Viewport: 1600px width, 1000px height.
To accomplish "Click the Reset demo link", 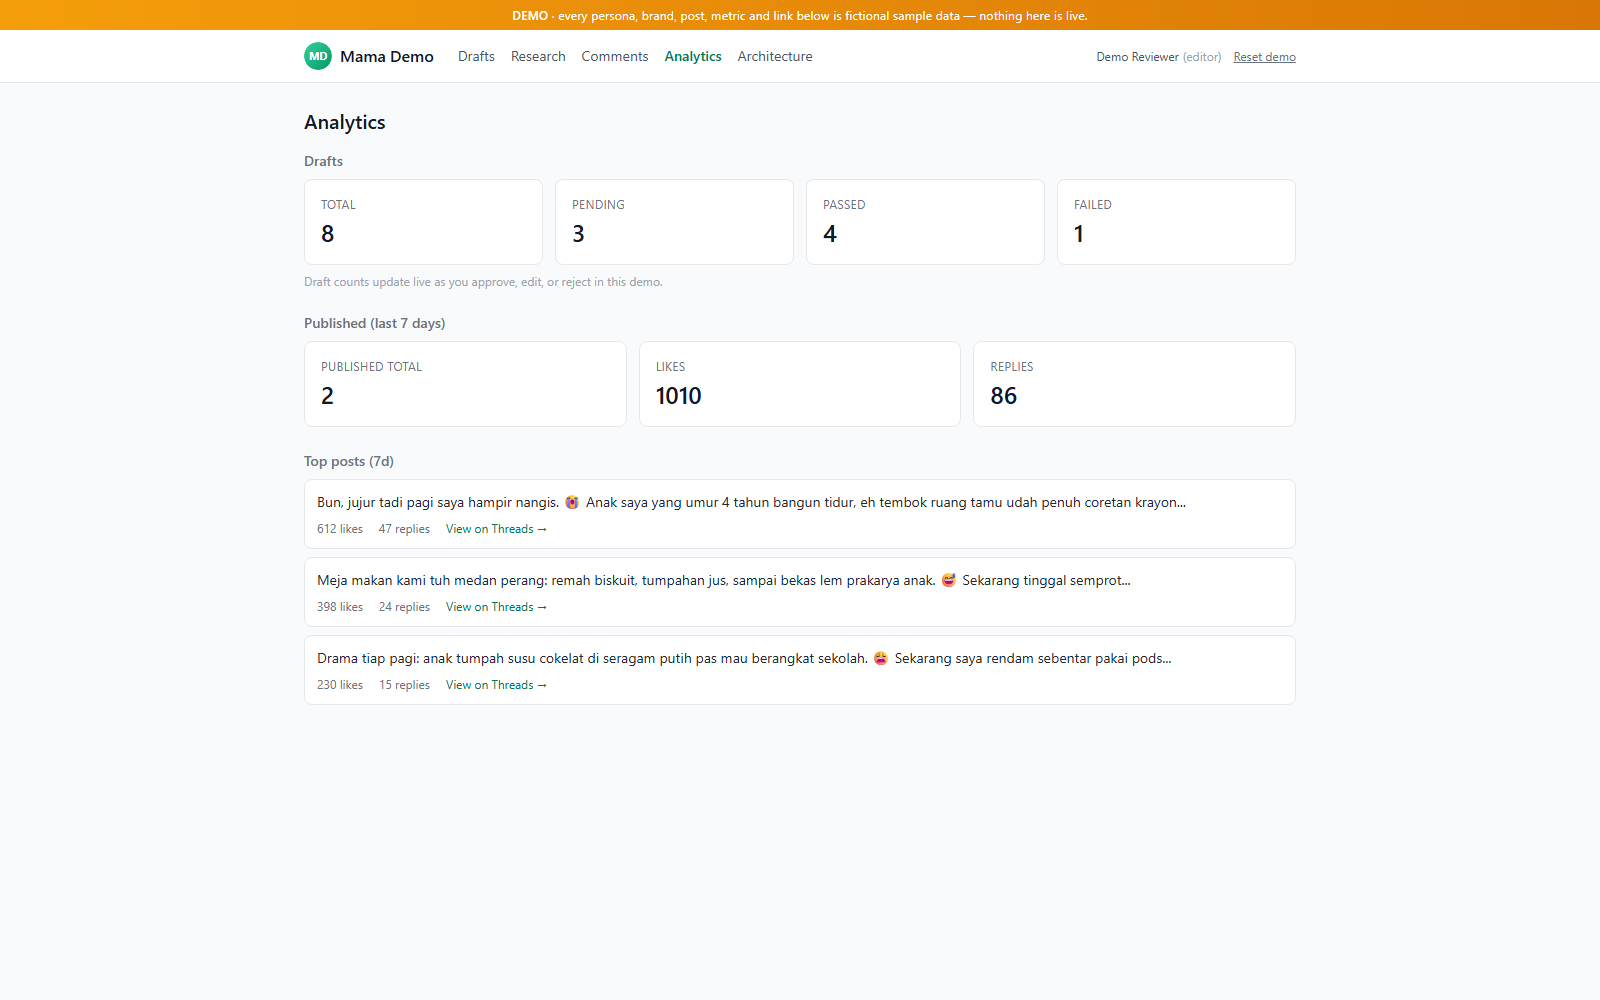I will coord(1264,57).
